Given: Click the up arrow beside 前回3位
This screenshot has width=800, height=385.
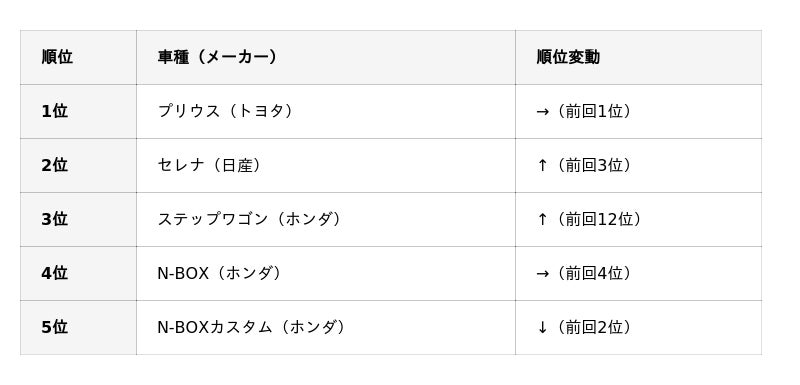Looking at the screenshot, I should [x=542, y=165].
